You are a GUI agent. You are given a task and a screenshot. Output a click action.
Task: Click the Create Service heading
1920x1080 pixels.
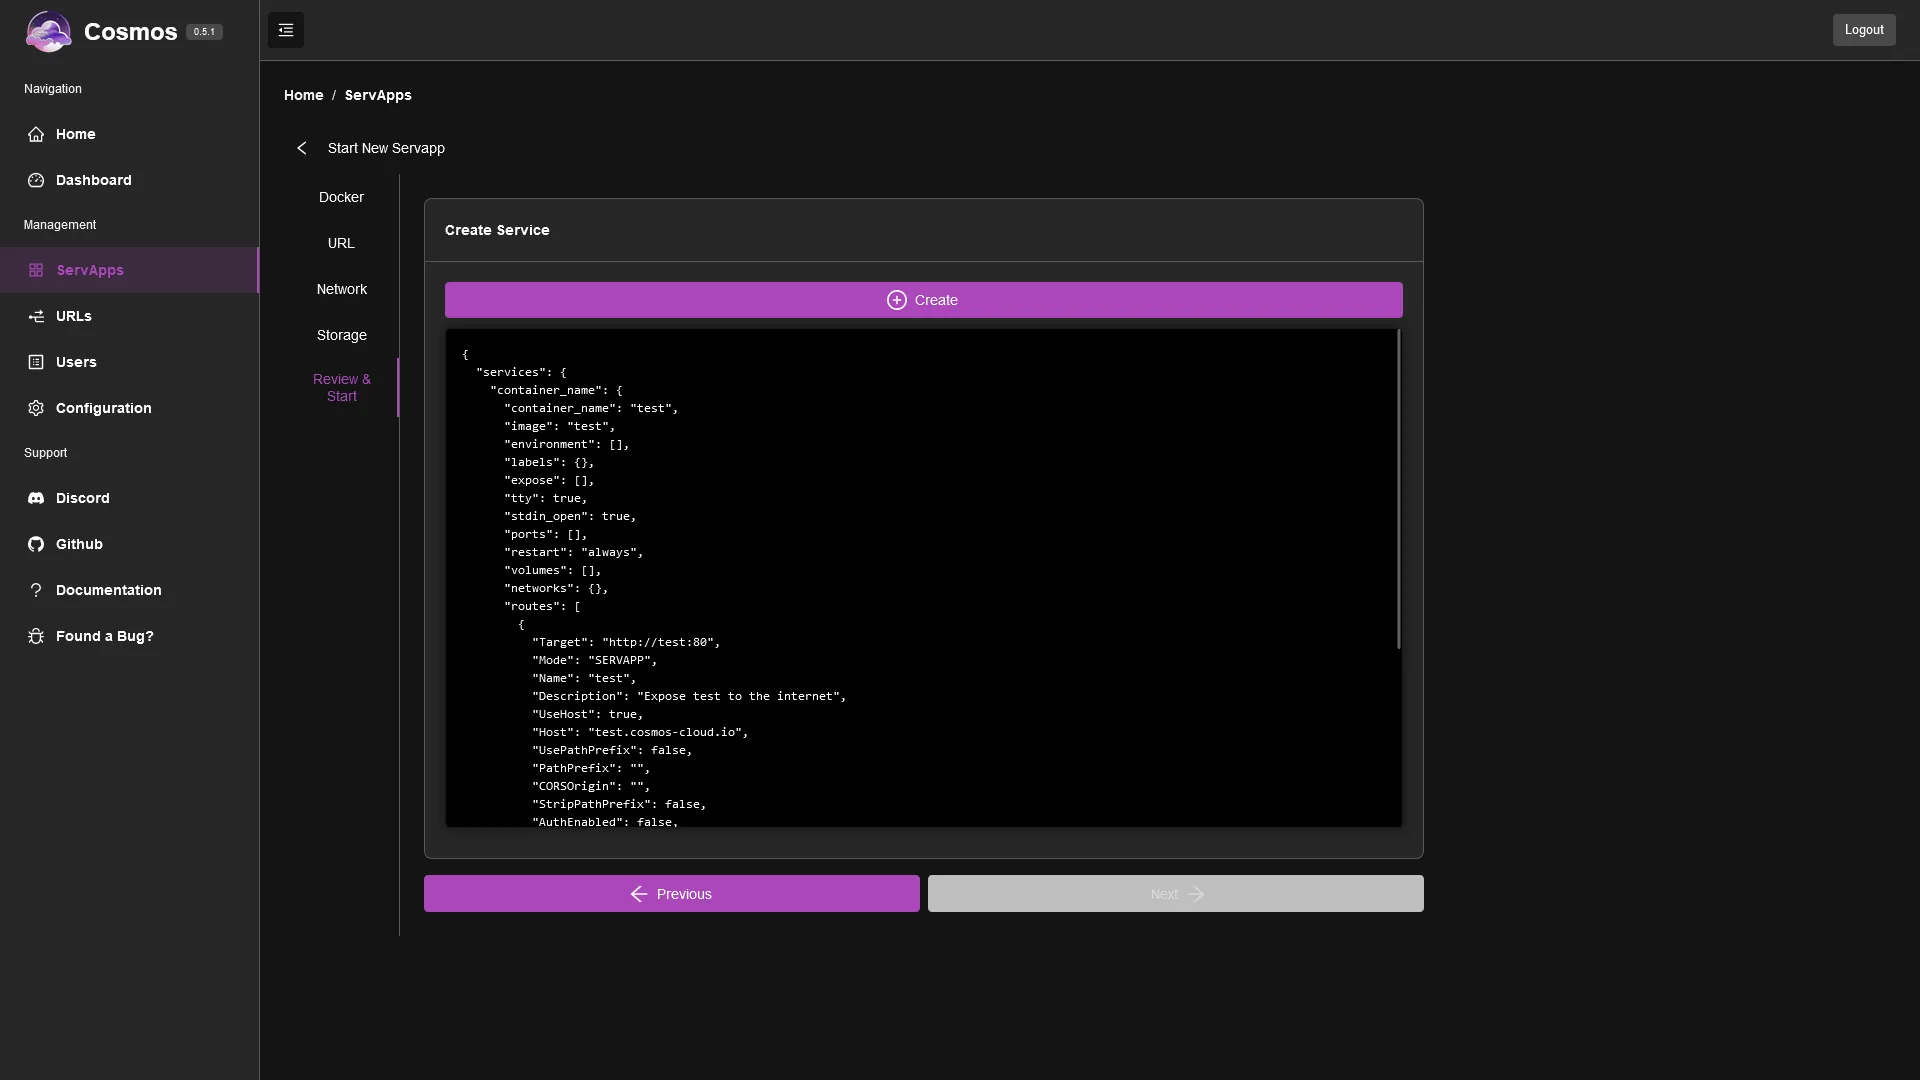pyautogui.click(x=497, y=230)
